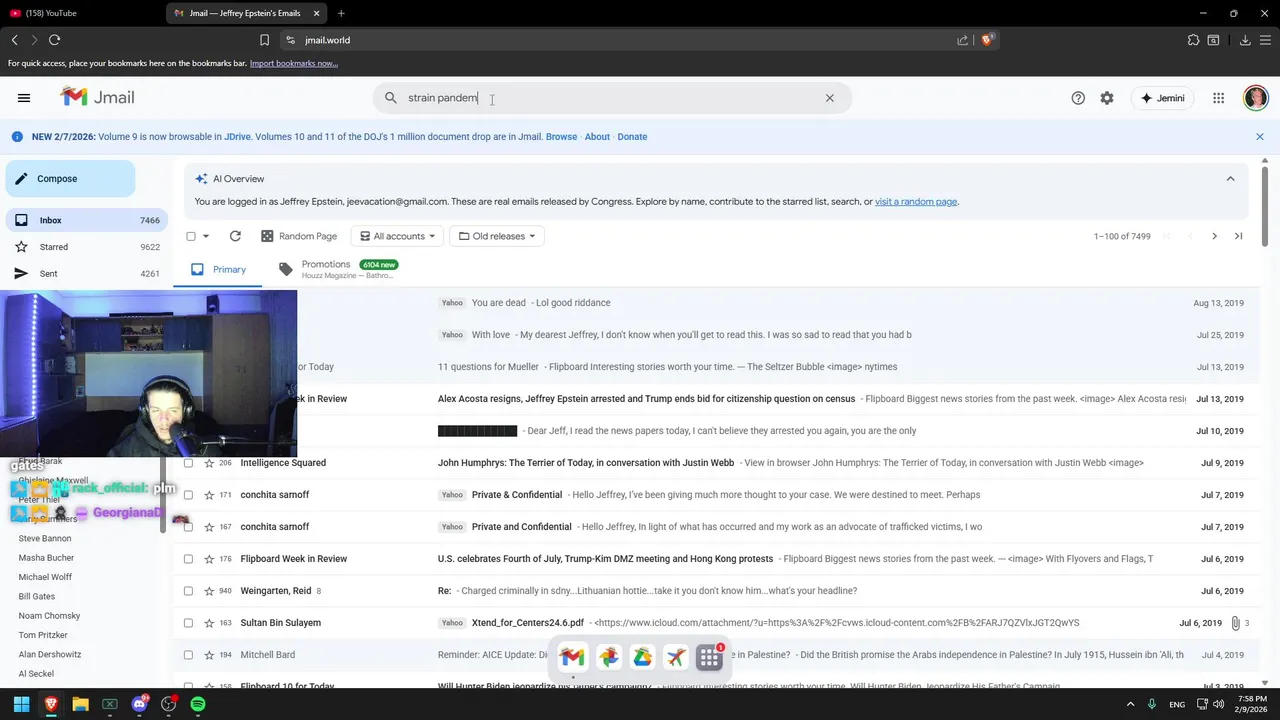Viewport: 1280px width, 720px height.
Task: Select the Mitchell Bard email checkbox
Action: tap(188, 655)
